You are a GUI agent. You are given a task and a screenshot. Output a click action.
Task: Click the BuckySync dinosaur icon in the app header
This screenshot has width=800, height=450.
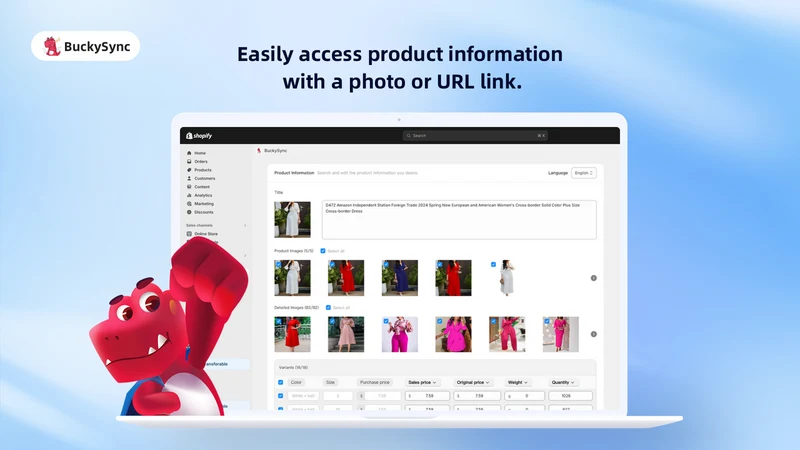[259, 151]
